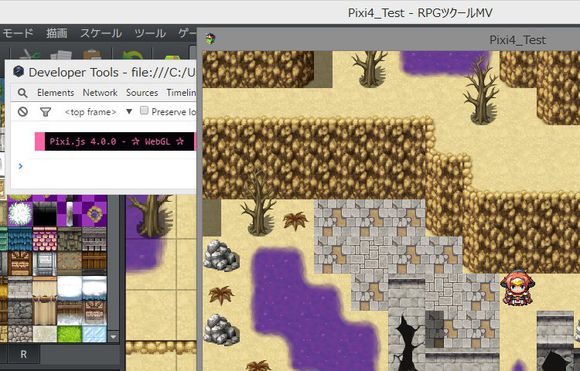Open the モード menu
This screenshot has width=580, height=371.
(18, 33)
